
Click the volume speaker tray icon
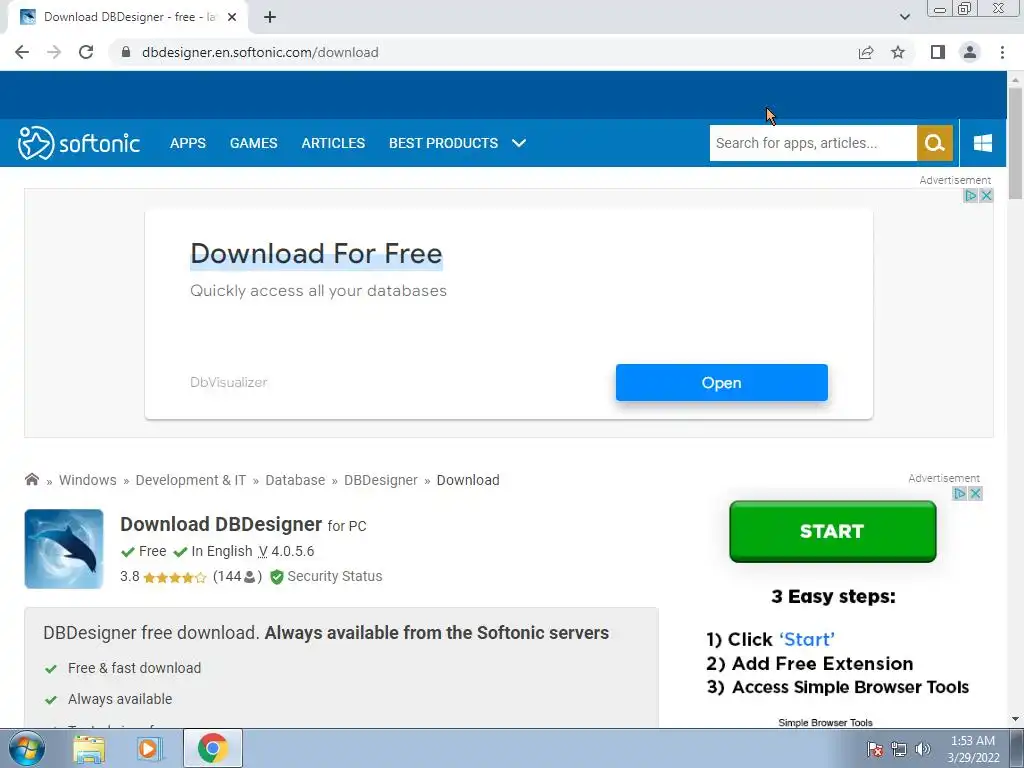pyautogui.click(x=923, y=749)
